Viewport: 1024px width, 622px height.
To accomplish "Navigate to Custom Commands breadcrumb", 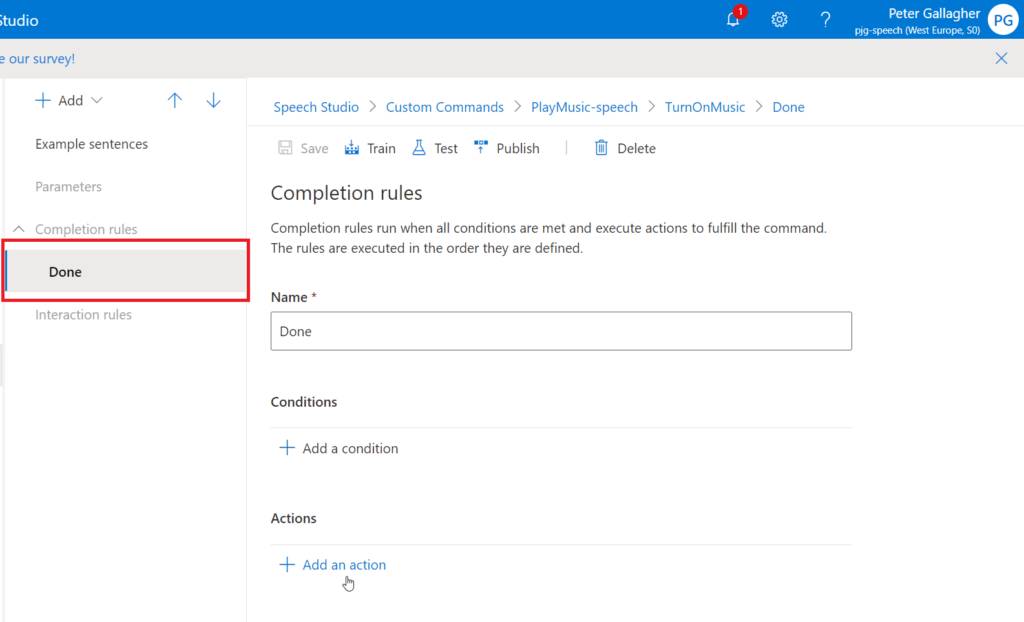I will (x=444, y=106).
